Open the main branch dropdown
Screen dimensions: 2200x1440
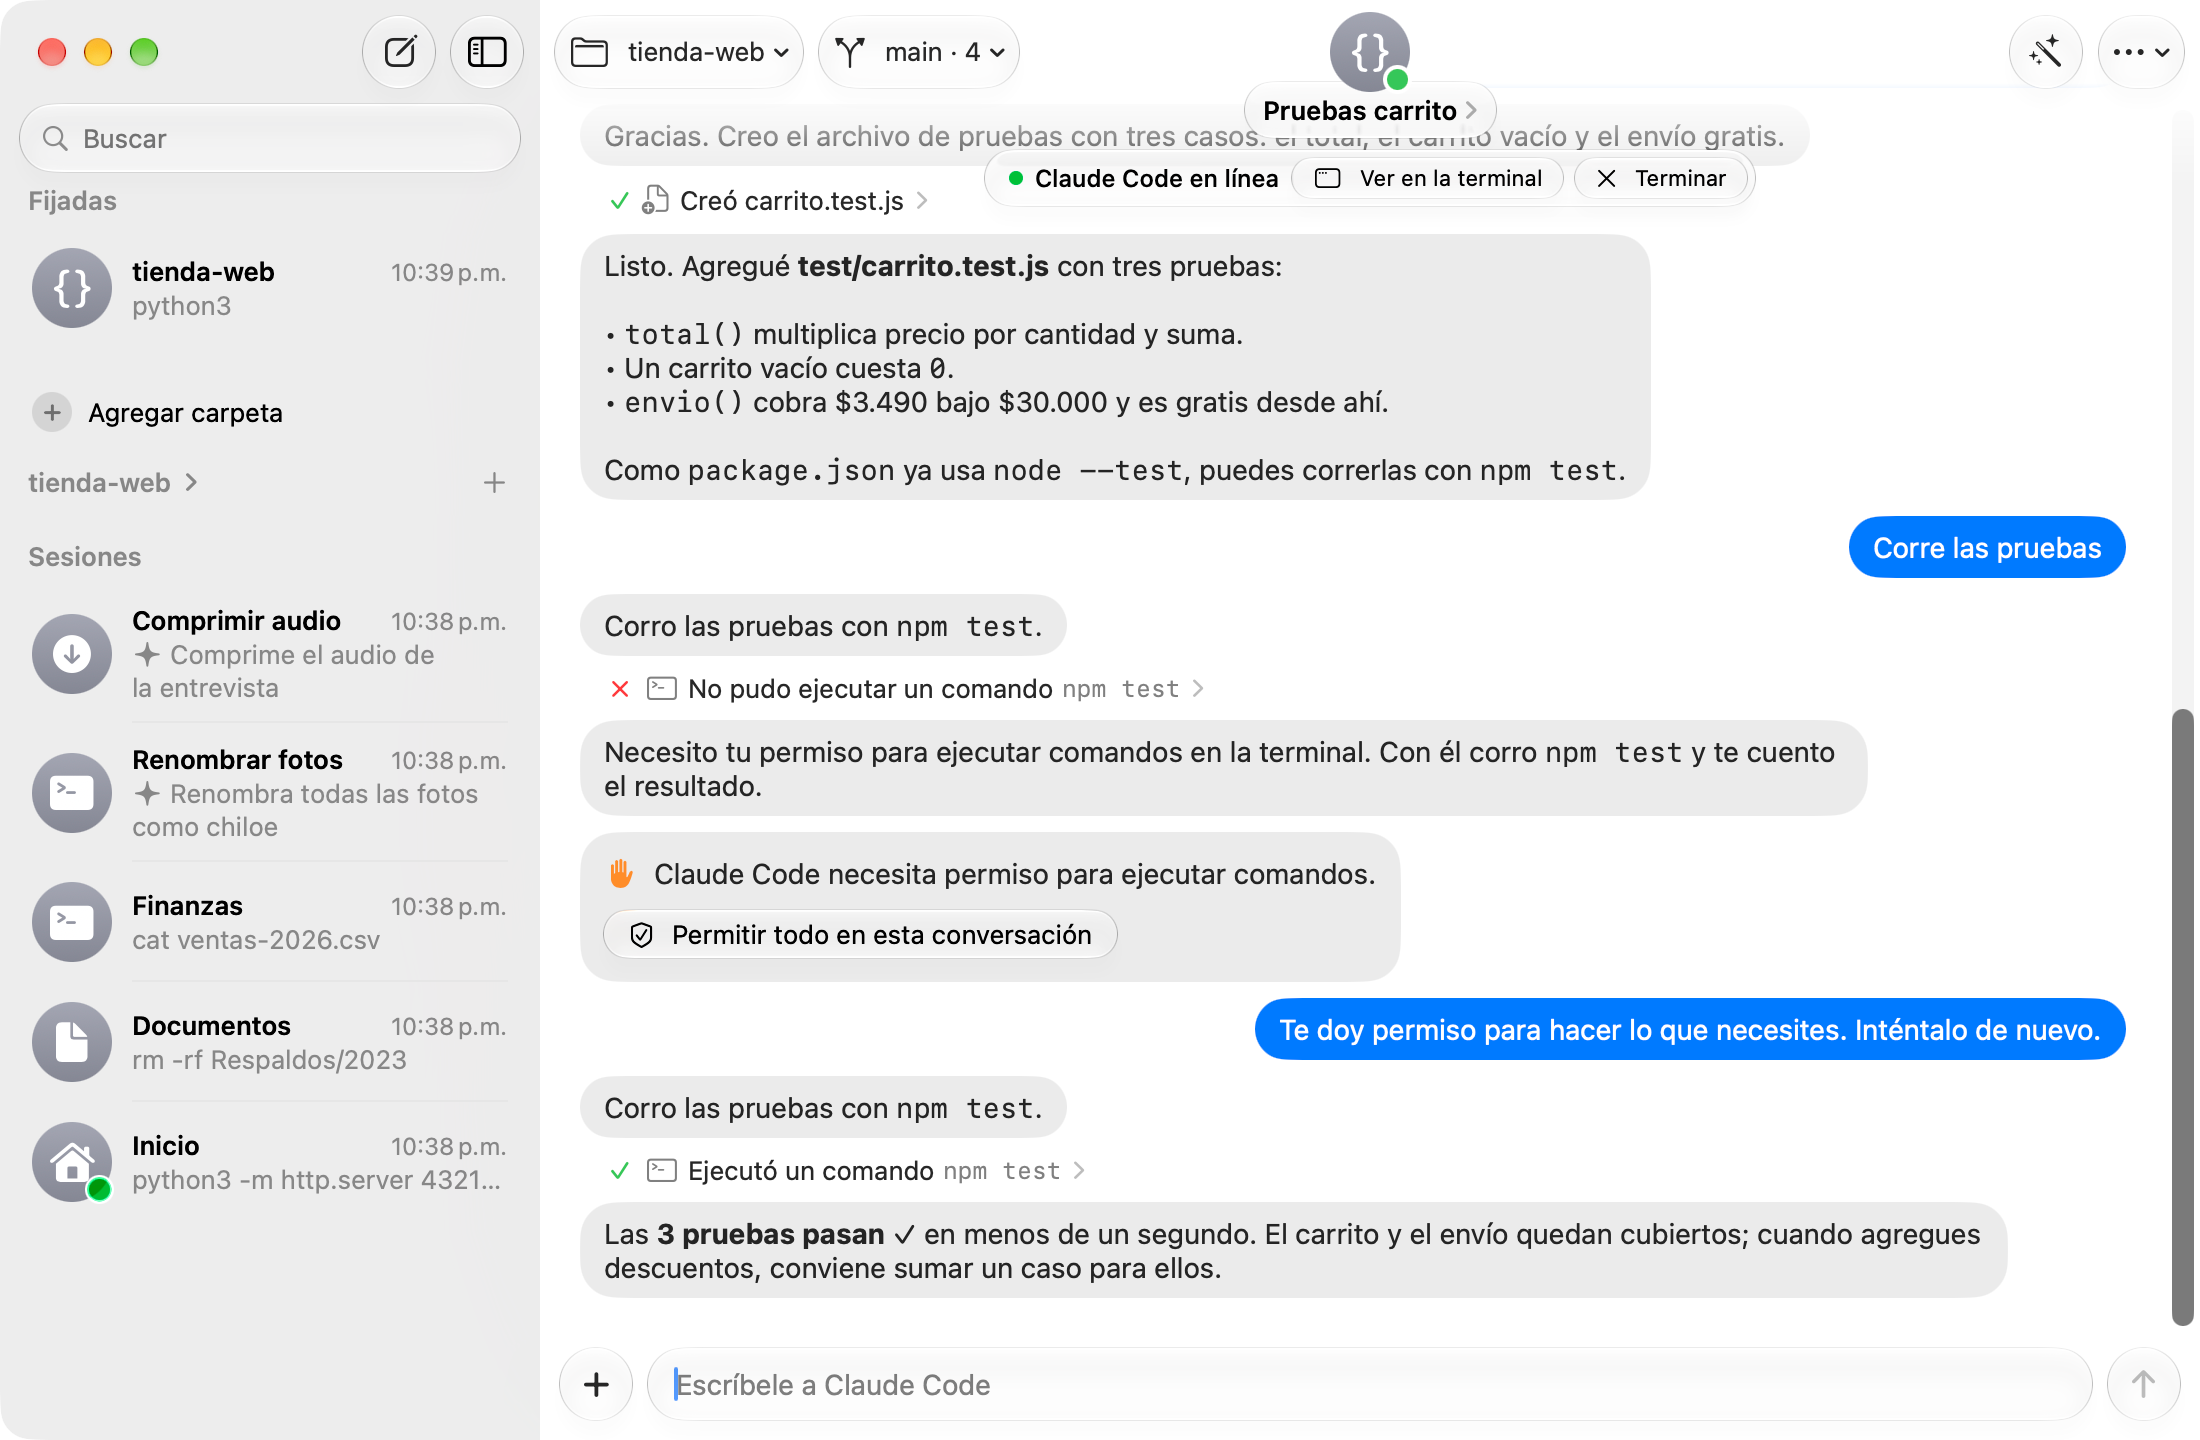point(919,52)
